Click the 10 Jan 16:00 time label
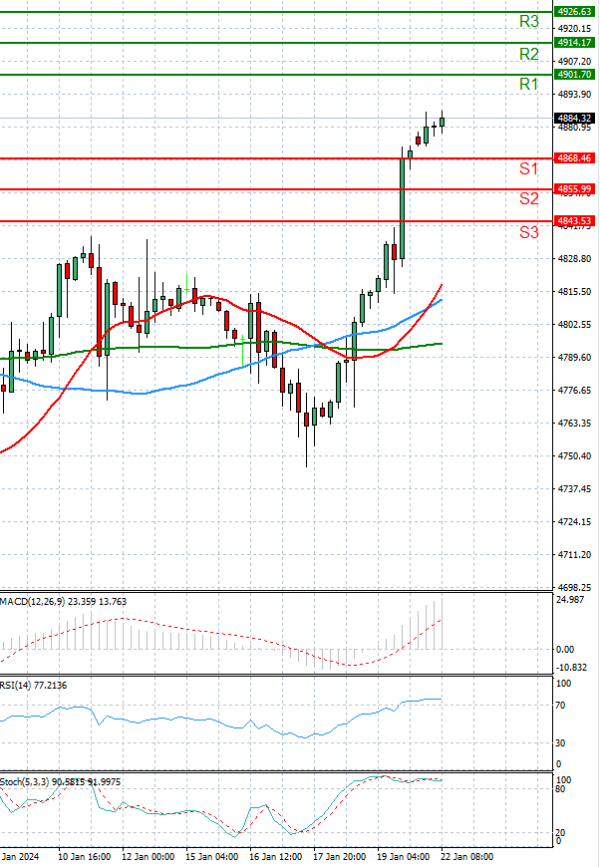Screen dimensions: 600x867 (x=84, y=856)
